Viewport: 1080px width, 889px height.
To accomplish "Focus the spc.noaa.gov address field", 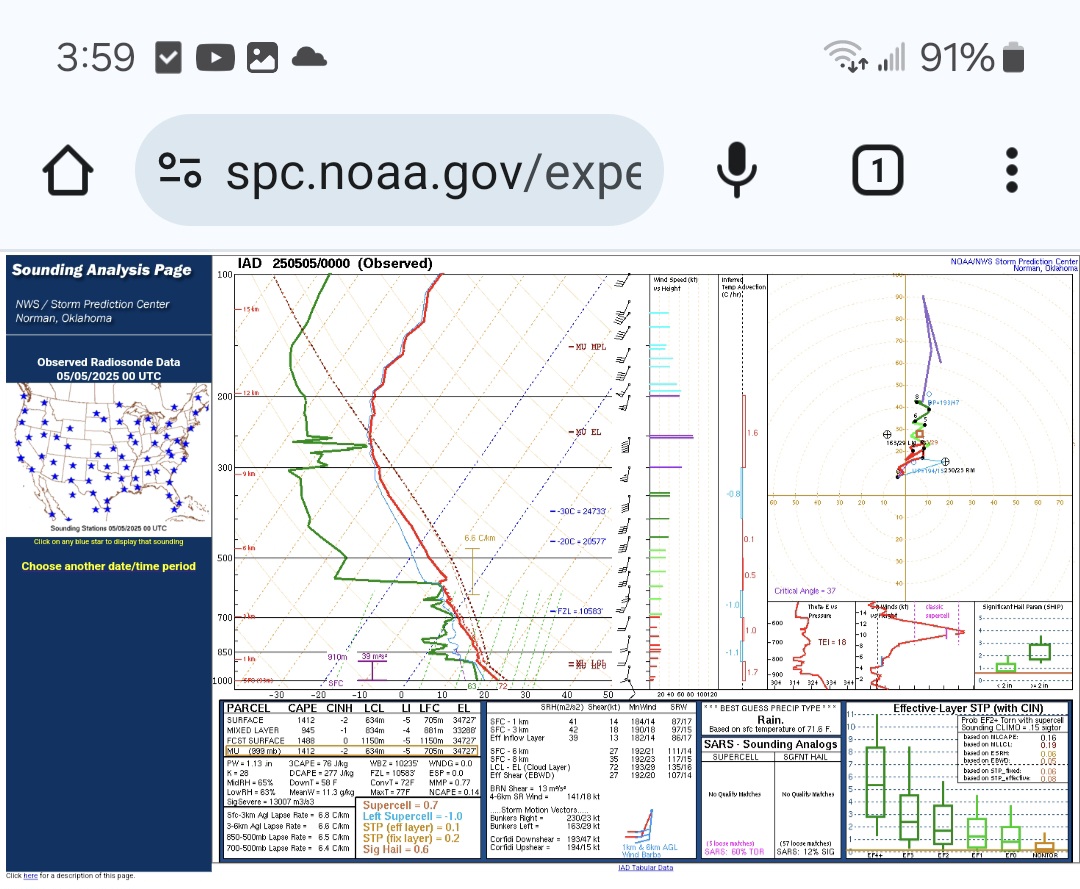I will [399, 170].
